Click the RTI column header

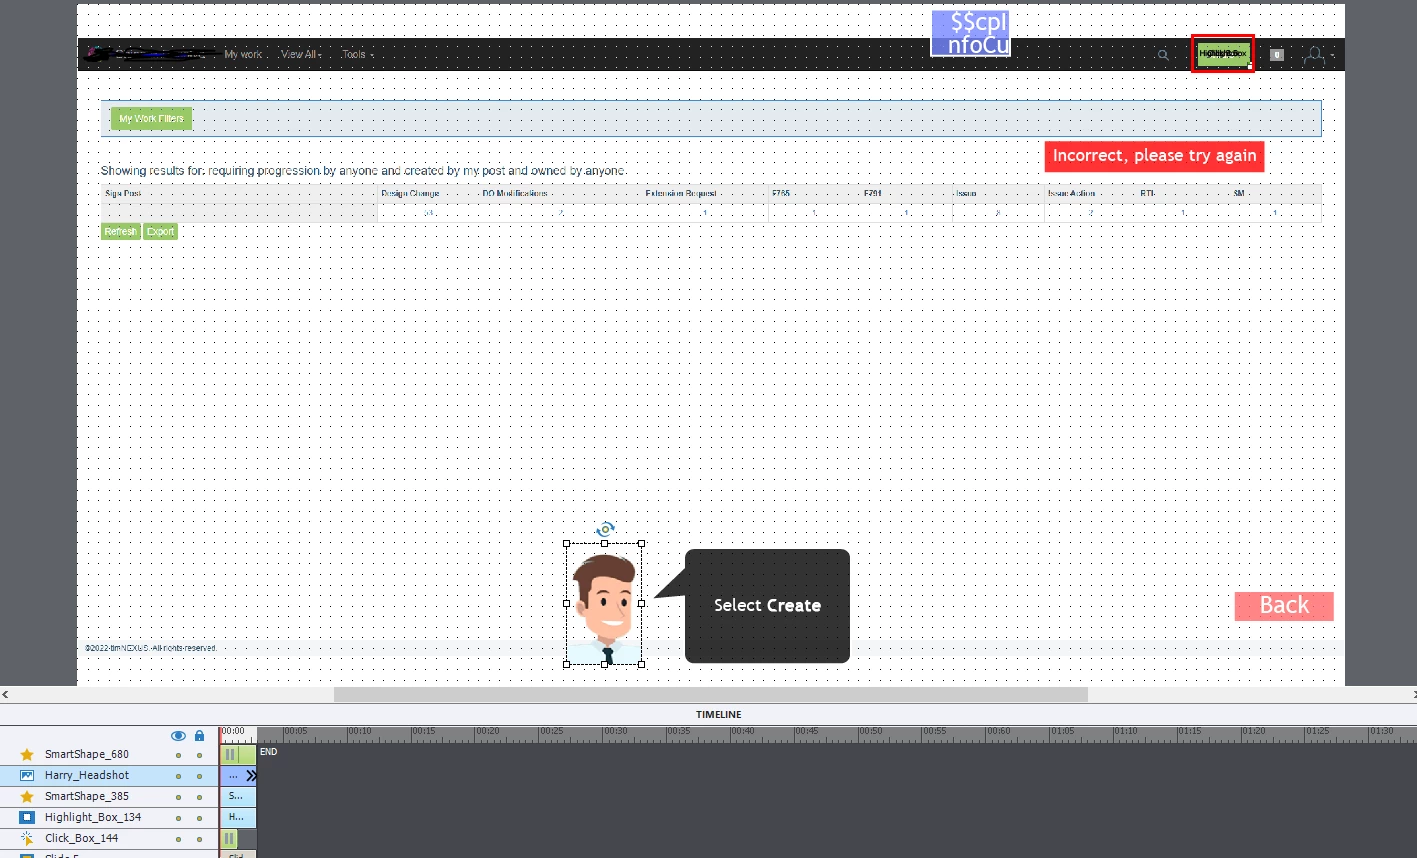point(1147,193)
